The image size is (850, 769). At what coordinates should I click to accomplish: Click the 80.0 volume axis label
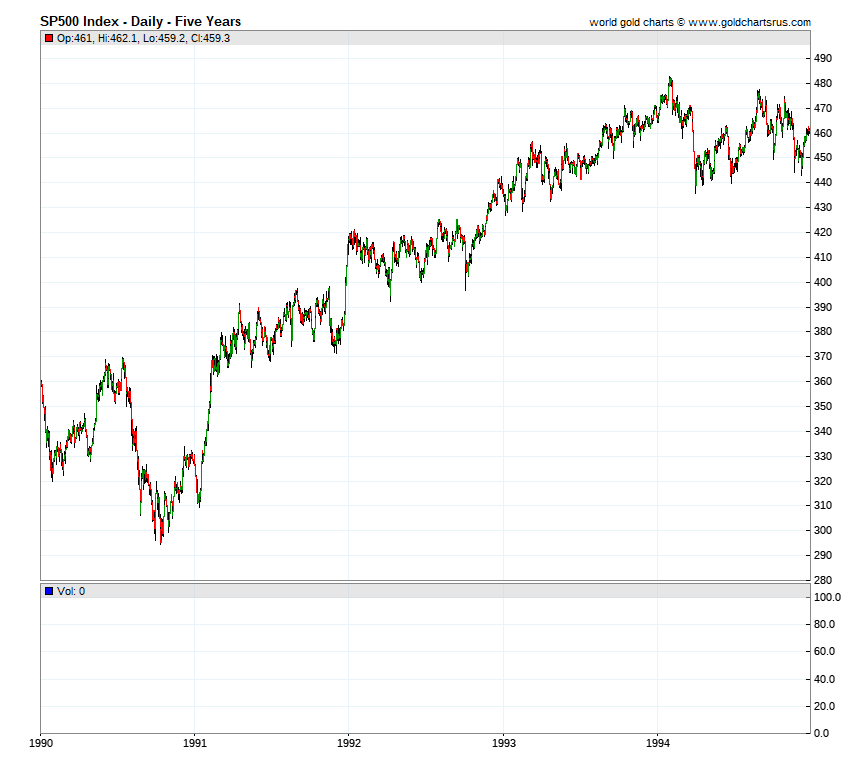click(x=825, y=625)
